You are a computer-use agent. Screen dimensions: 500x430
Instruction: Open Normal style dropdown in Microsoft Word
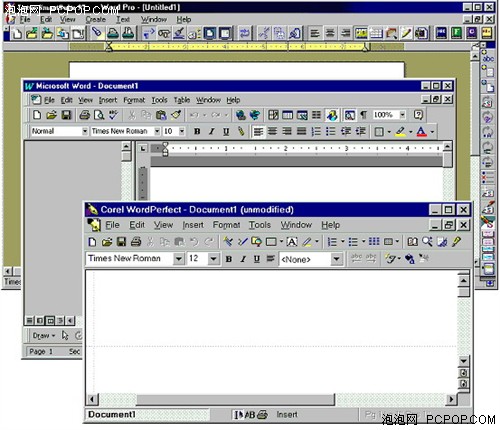(x=85, y=131)
